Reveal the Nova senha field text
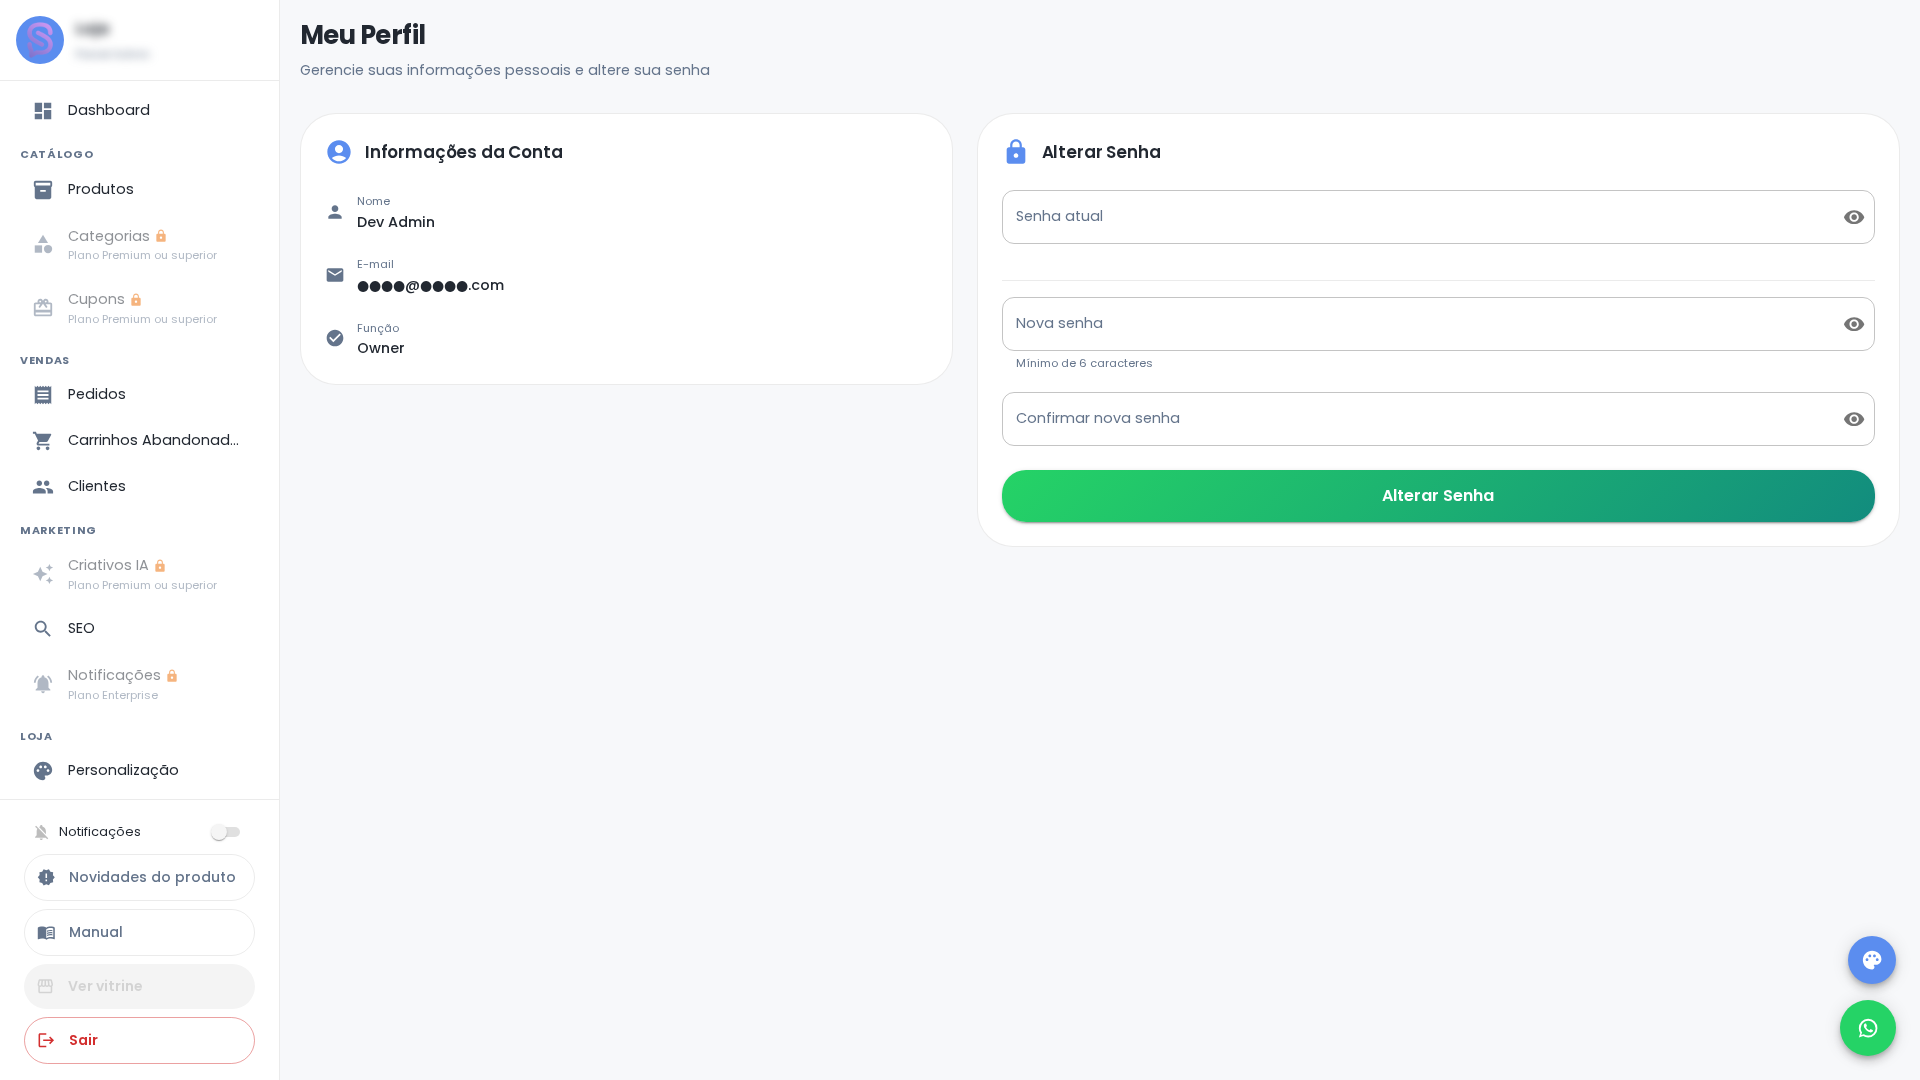The width and height of the screenshot is (1920, 1080). point(1854,324)
